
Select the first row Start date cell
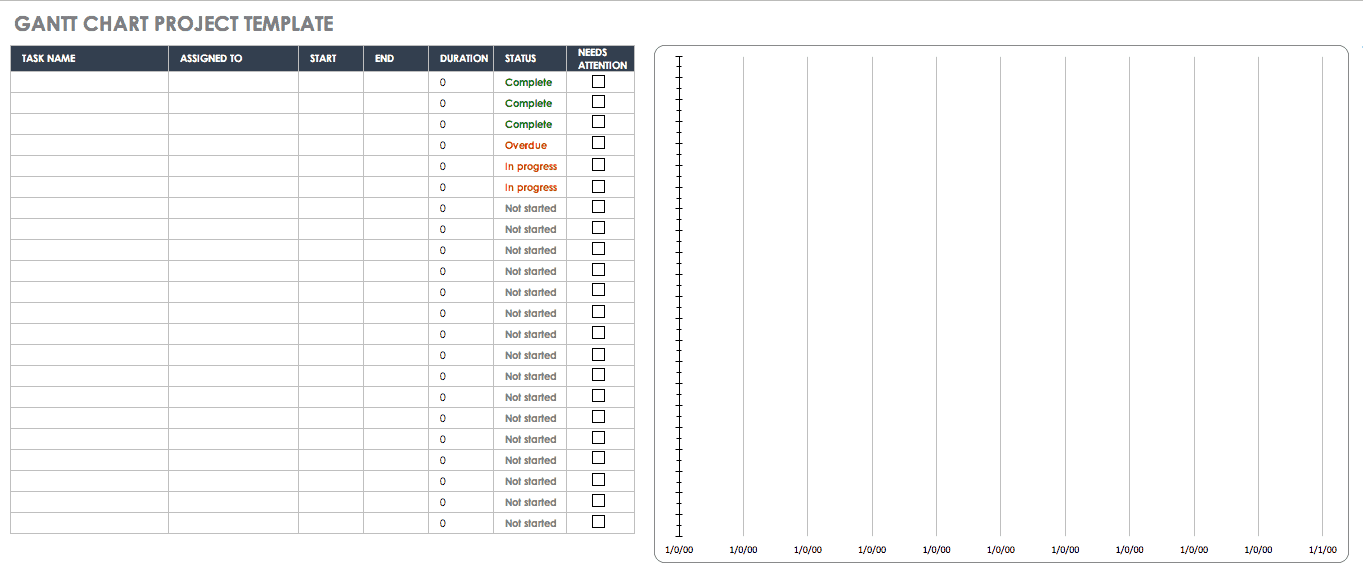point(330,83)
